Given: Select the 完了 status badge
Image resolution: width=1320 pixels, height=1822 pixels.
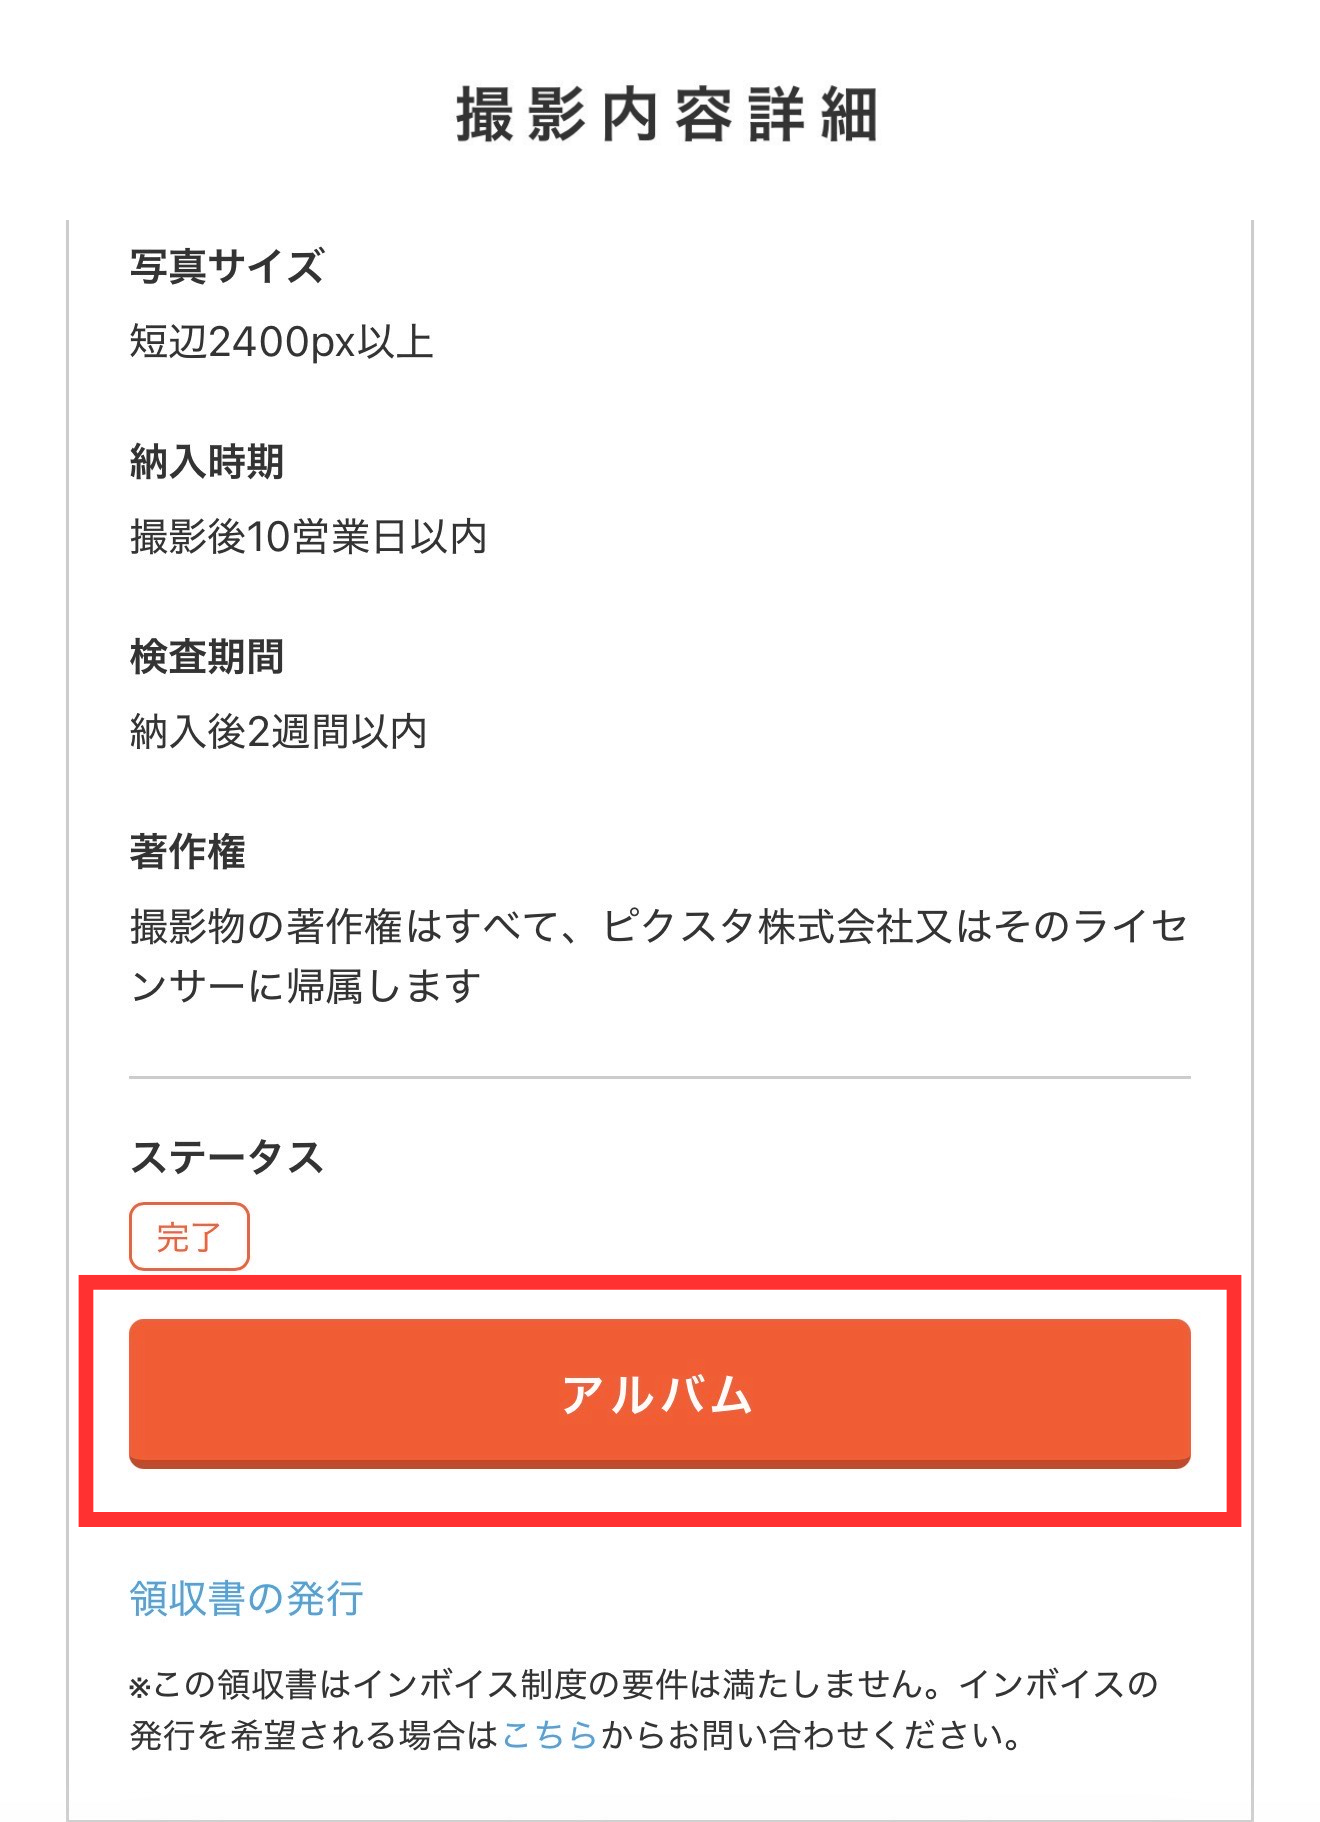Looking at the screenshot, I should [x=188, y=1238].
